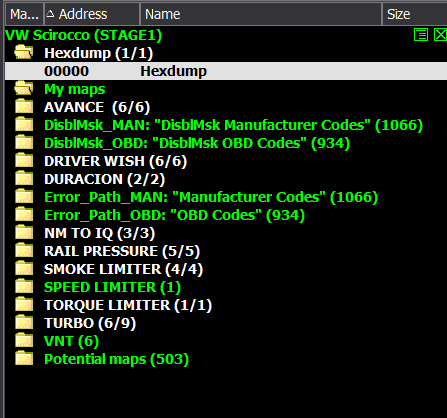Select the 00000 address cell
Image resolution: width=447 pixels, height=418 pixels.
(66, 71)
